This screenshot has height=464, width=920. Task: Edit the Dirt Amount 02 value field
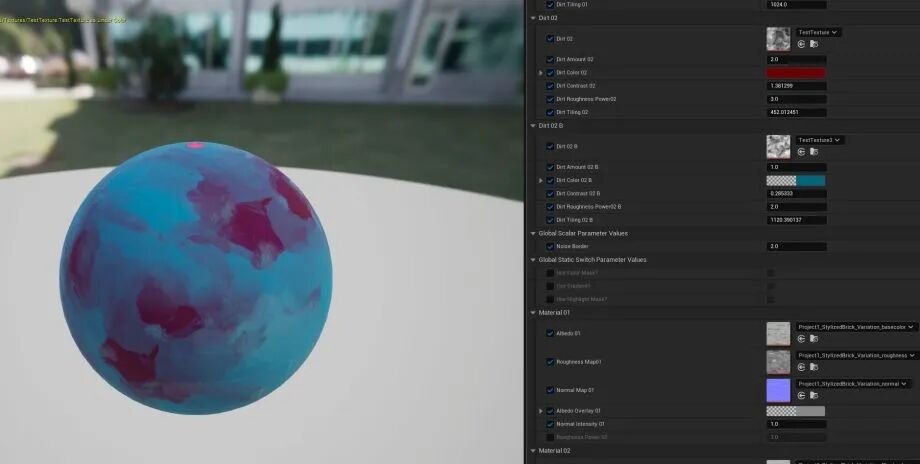(796, 59)
